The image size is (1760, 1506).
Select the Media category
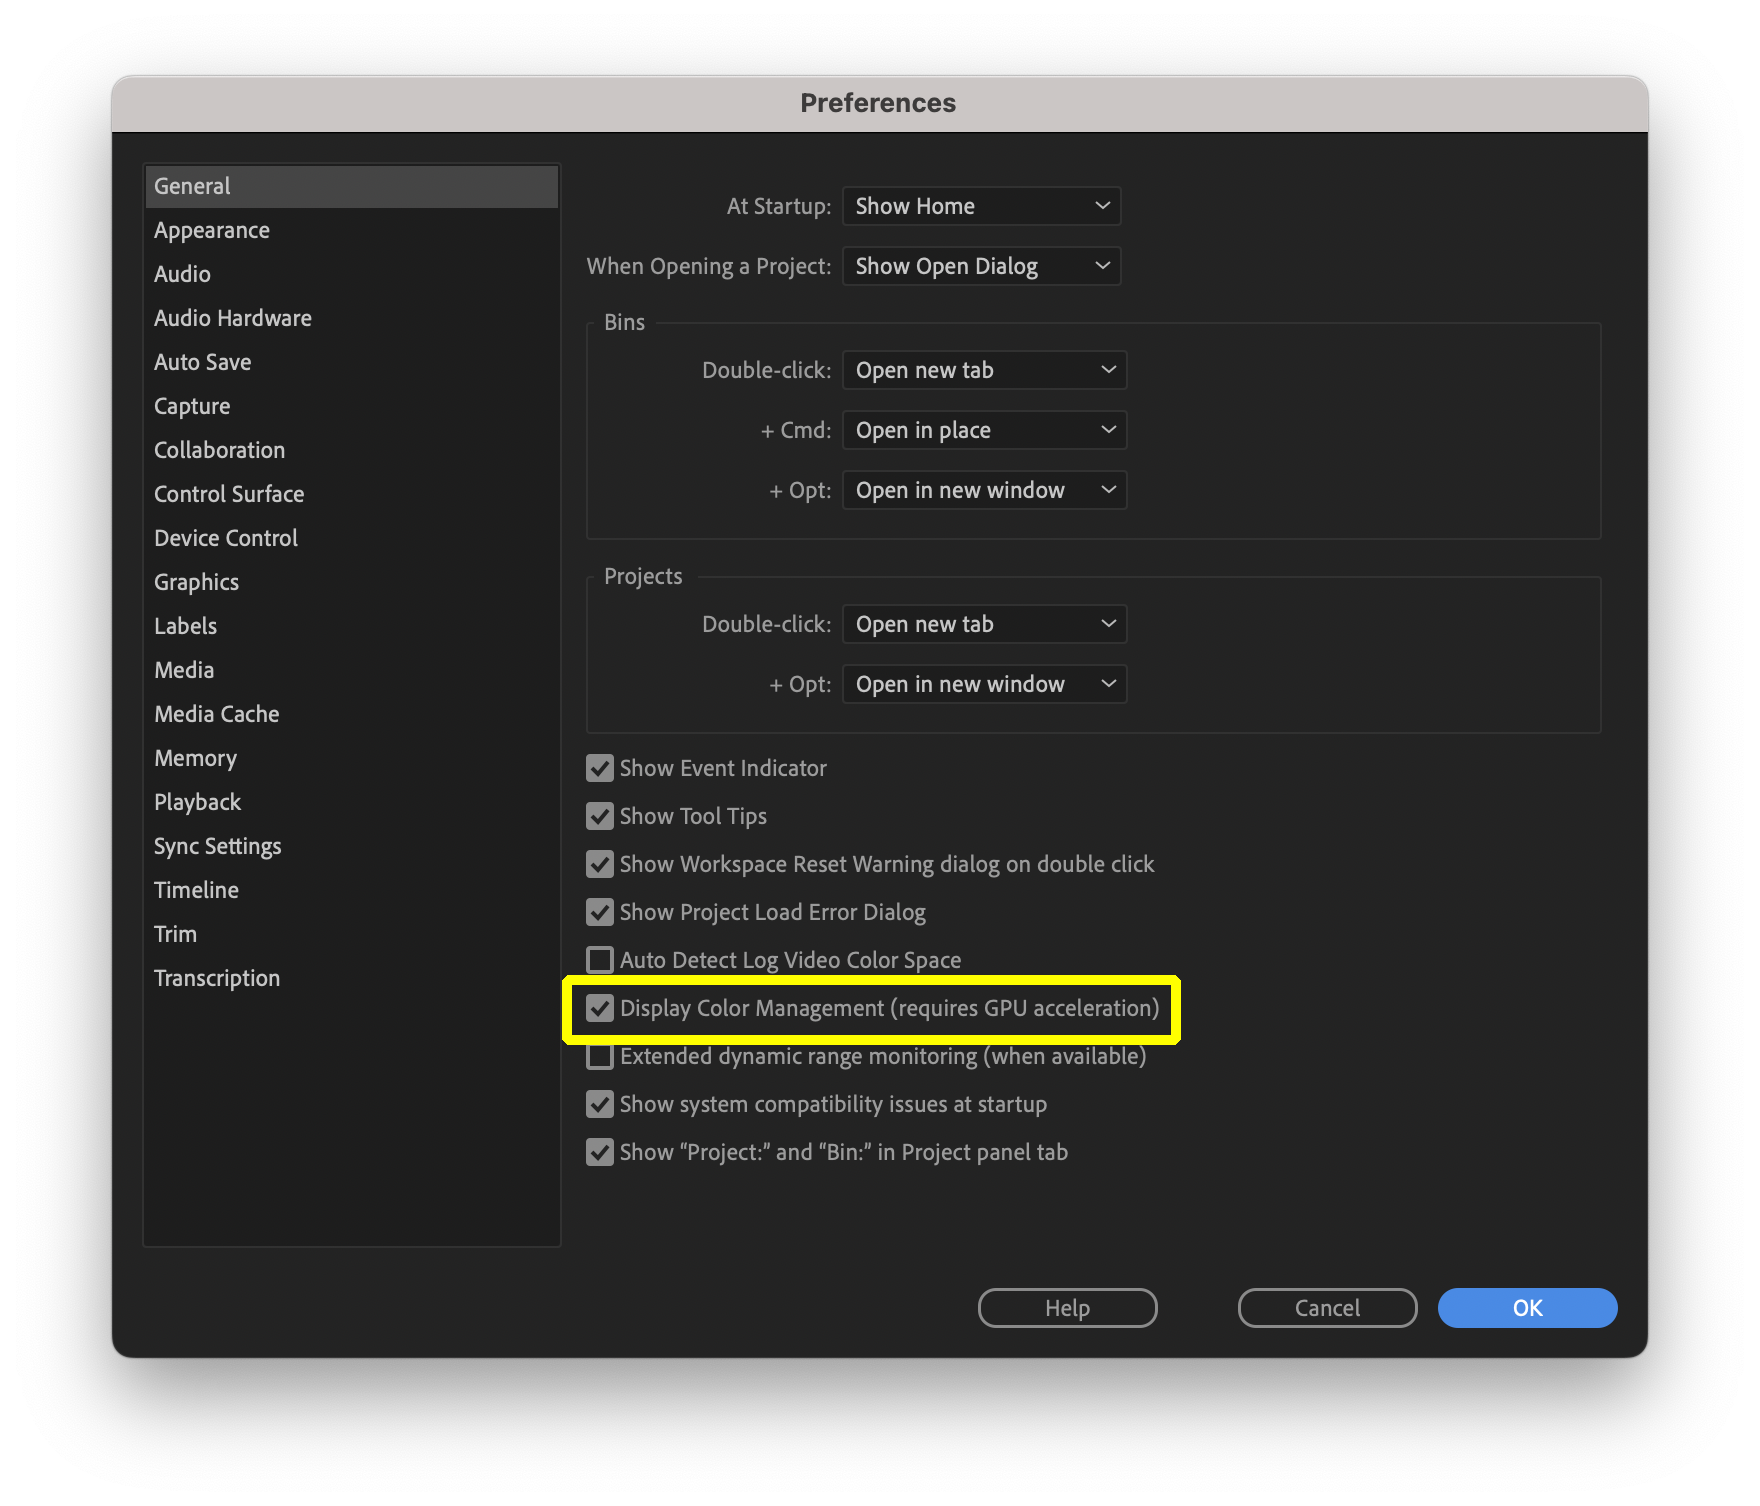click(351, 670)
